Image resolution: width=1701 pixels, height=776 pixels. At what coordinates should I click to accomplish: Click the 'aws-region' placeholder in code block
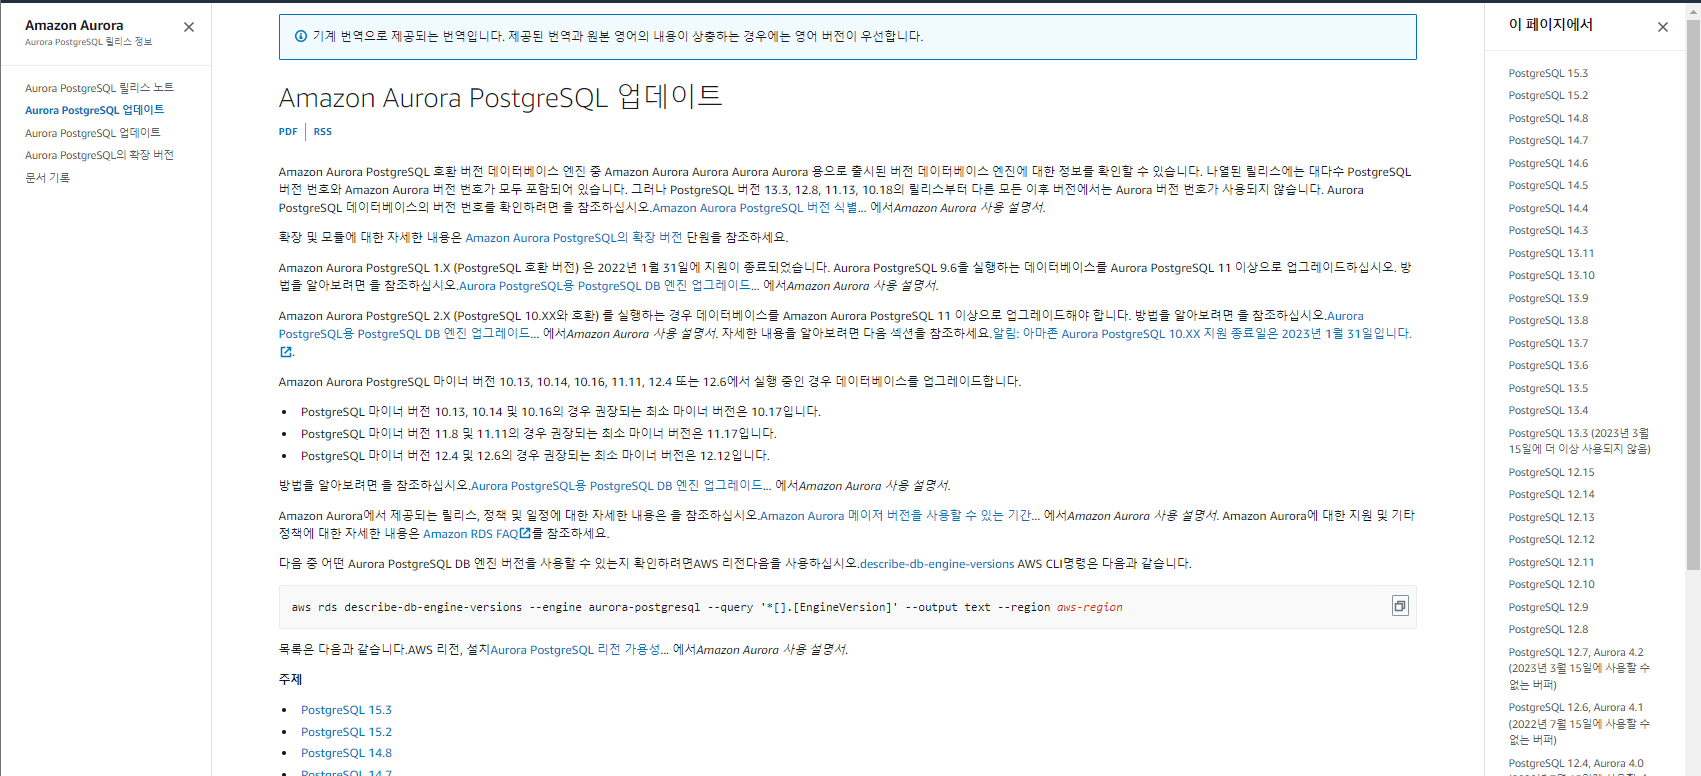[x=1089, y=607]
